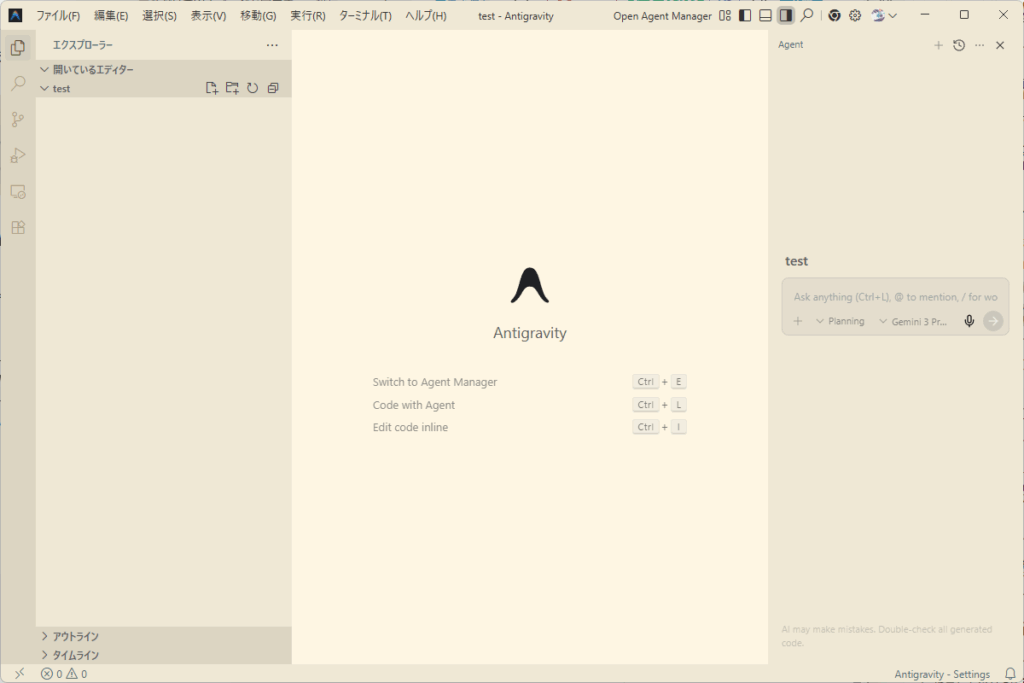The height and width of the screenshot is (683, 1024).
Task: Click the Open Agent Manager button
Action: (x=662, y=16)
